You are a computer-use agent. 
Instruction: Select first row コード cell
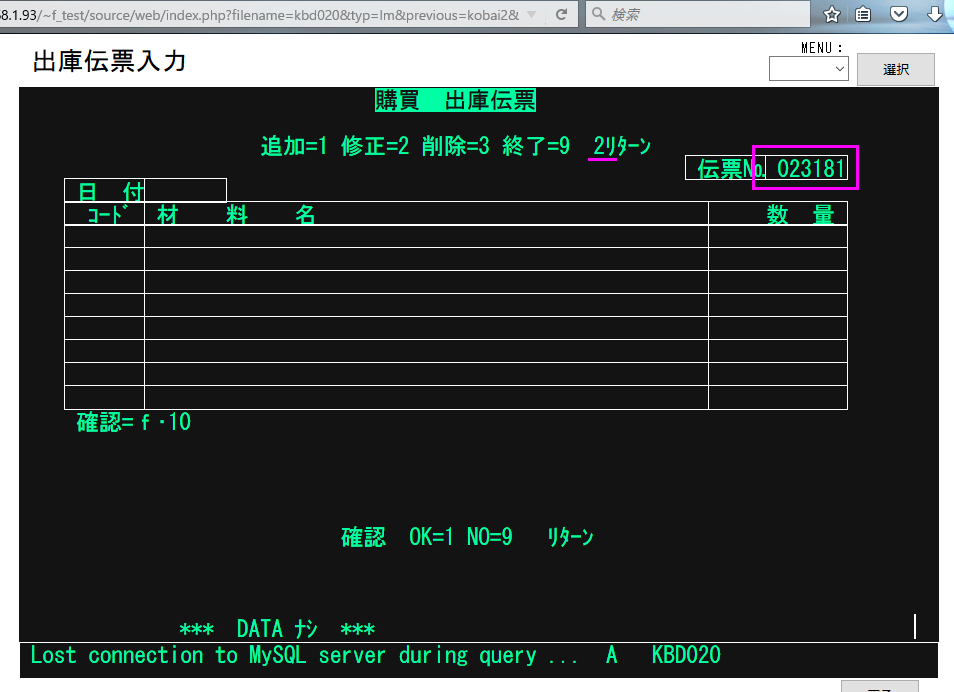click(x=104, y=237)
